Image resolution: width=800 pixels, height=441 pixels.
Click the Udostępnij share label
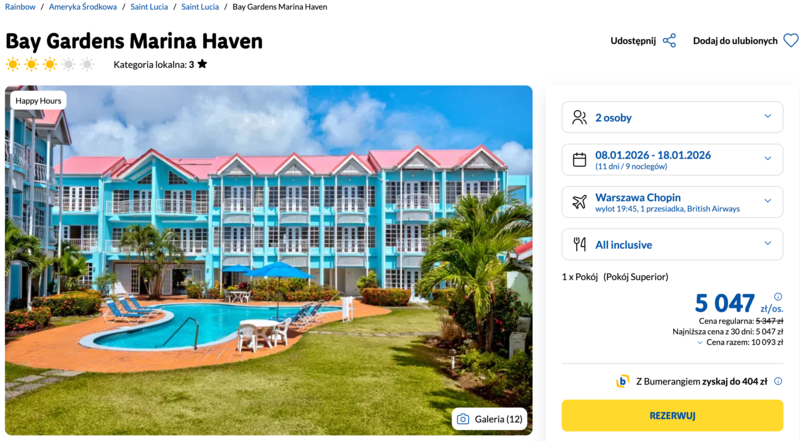coord(633,41)
